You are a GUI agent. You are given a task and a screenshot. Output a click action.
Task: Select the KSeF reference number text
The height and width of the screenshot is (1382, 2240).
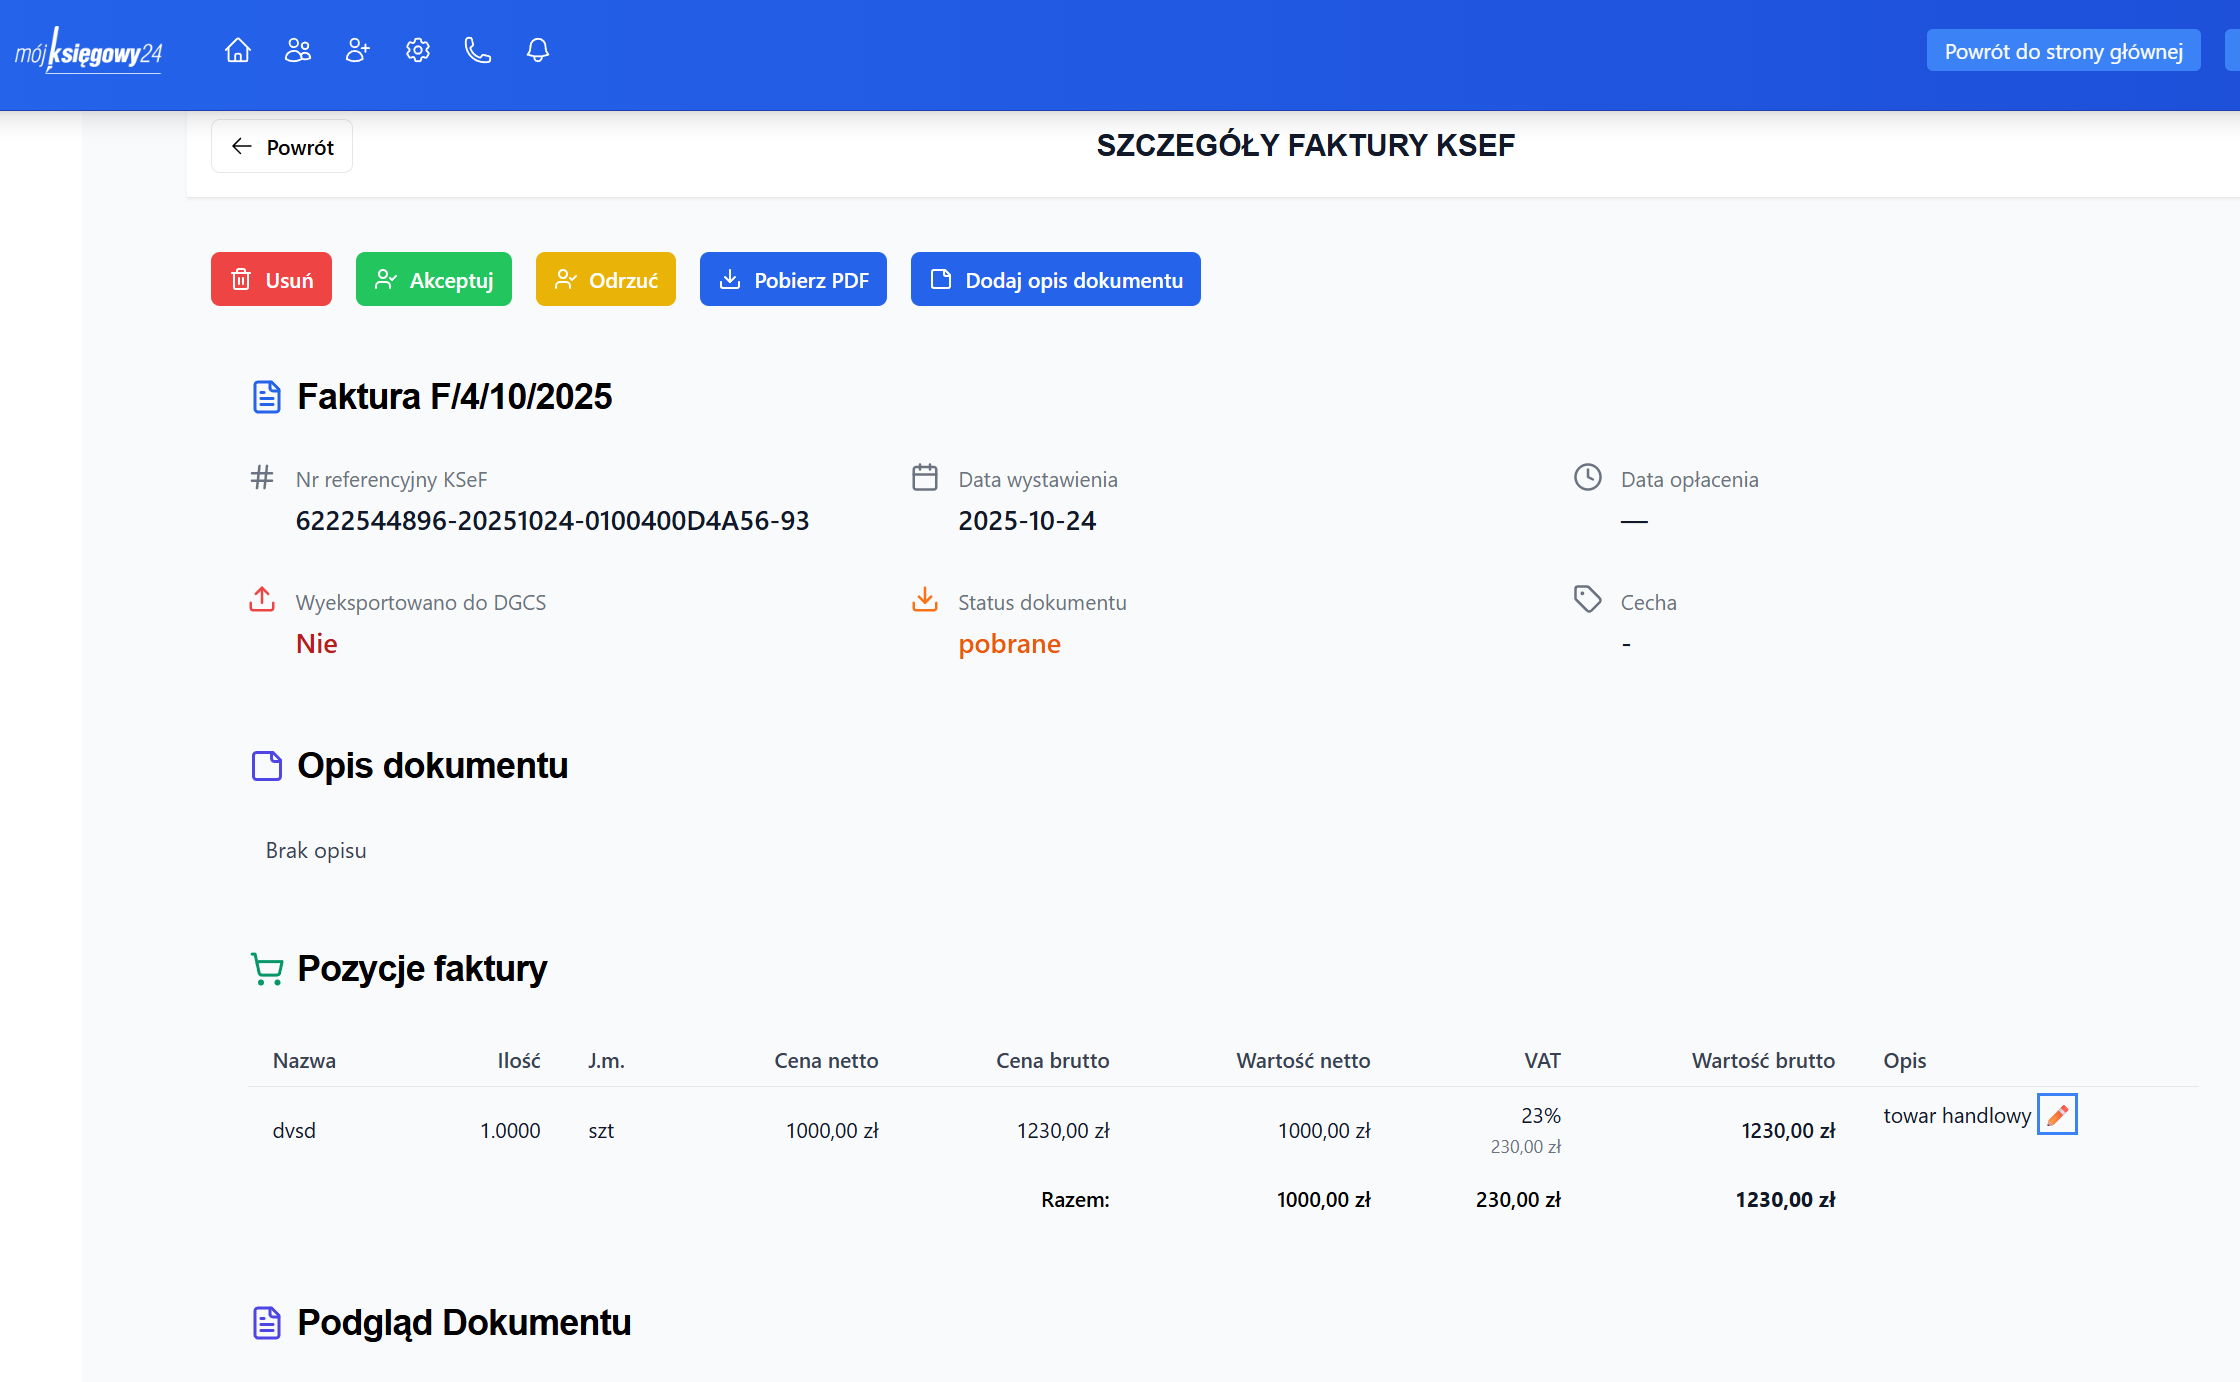[553, 520]
